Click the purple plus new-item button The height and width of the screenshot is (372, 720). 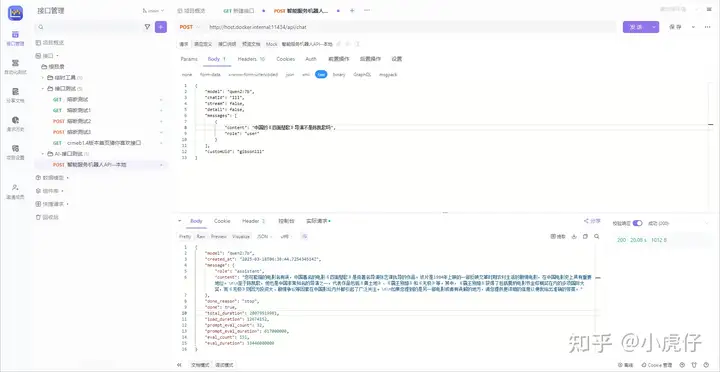point(161,27)
